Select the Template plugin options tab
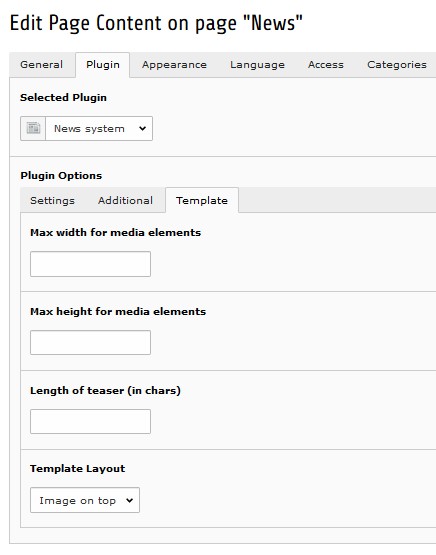The image size is (436, 555). 202,201
